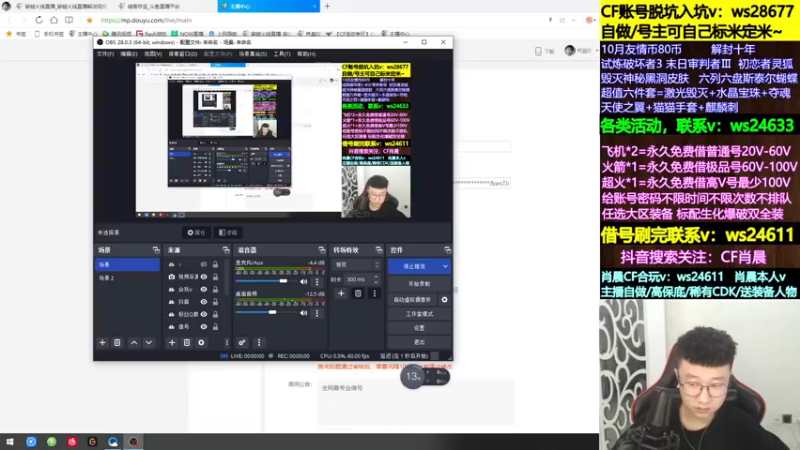Screen dimensions: 800x450
Task: Remove transition with the Scene Transitions trash icon
Action: pyautogui.click(x=358, y=293)
